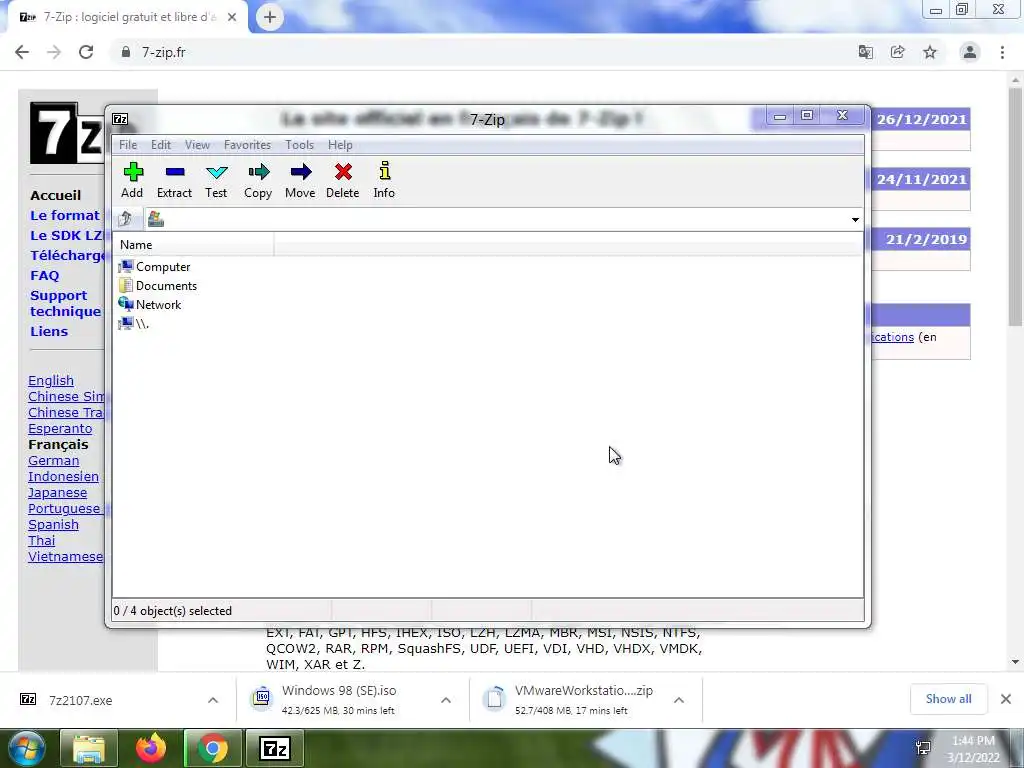Switch to 7-Zip on taskbar
The image size is (1024, 768).
pyautogui.click(x=274, y=748)
